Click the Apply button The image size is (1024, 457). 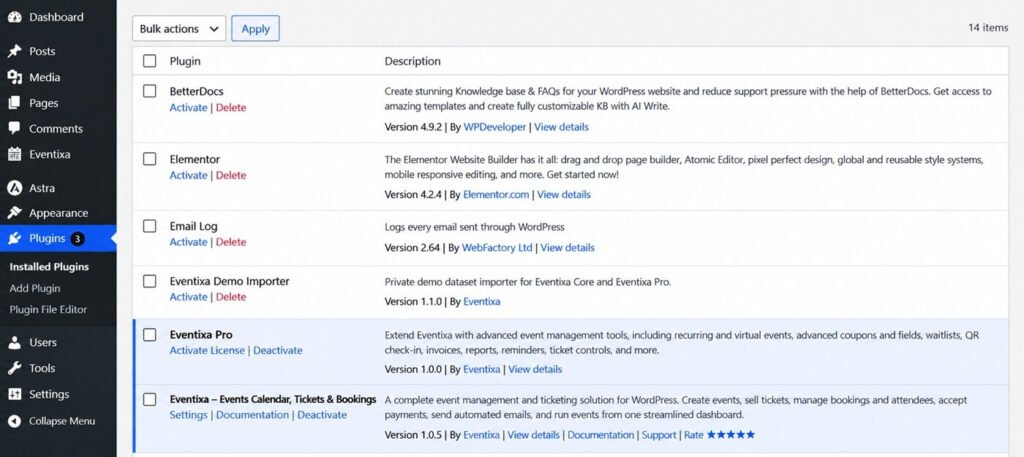[255, 29]
